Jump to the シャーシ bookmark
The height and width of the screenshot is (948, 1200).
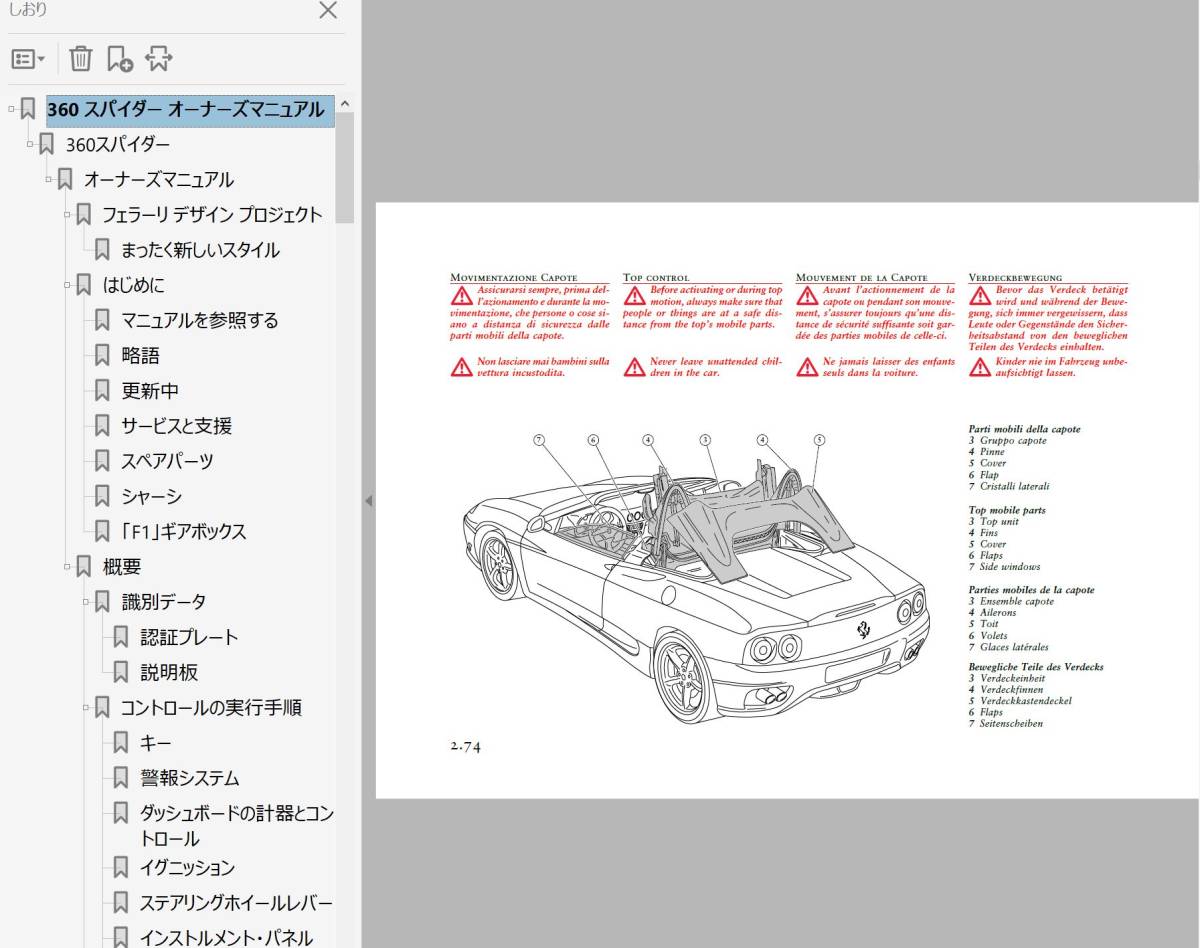pyautogui.click(x=152, y=497)
